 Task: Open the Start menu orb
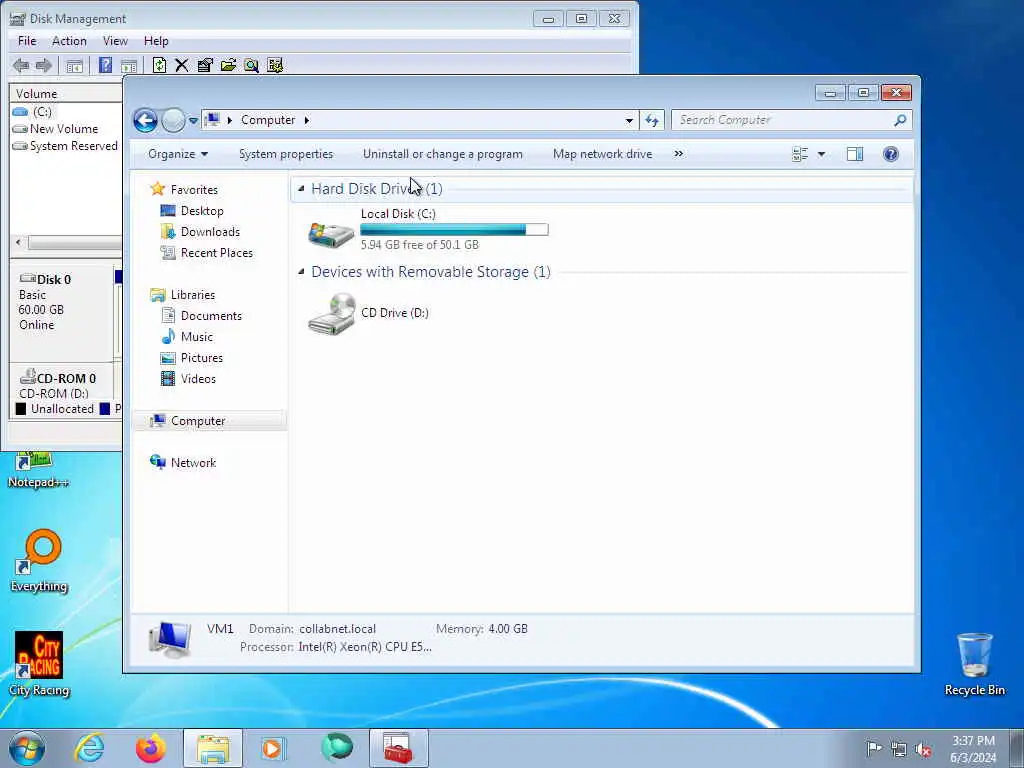(27, 748)
